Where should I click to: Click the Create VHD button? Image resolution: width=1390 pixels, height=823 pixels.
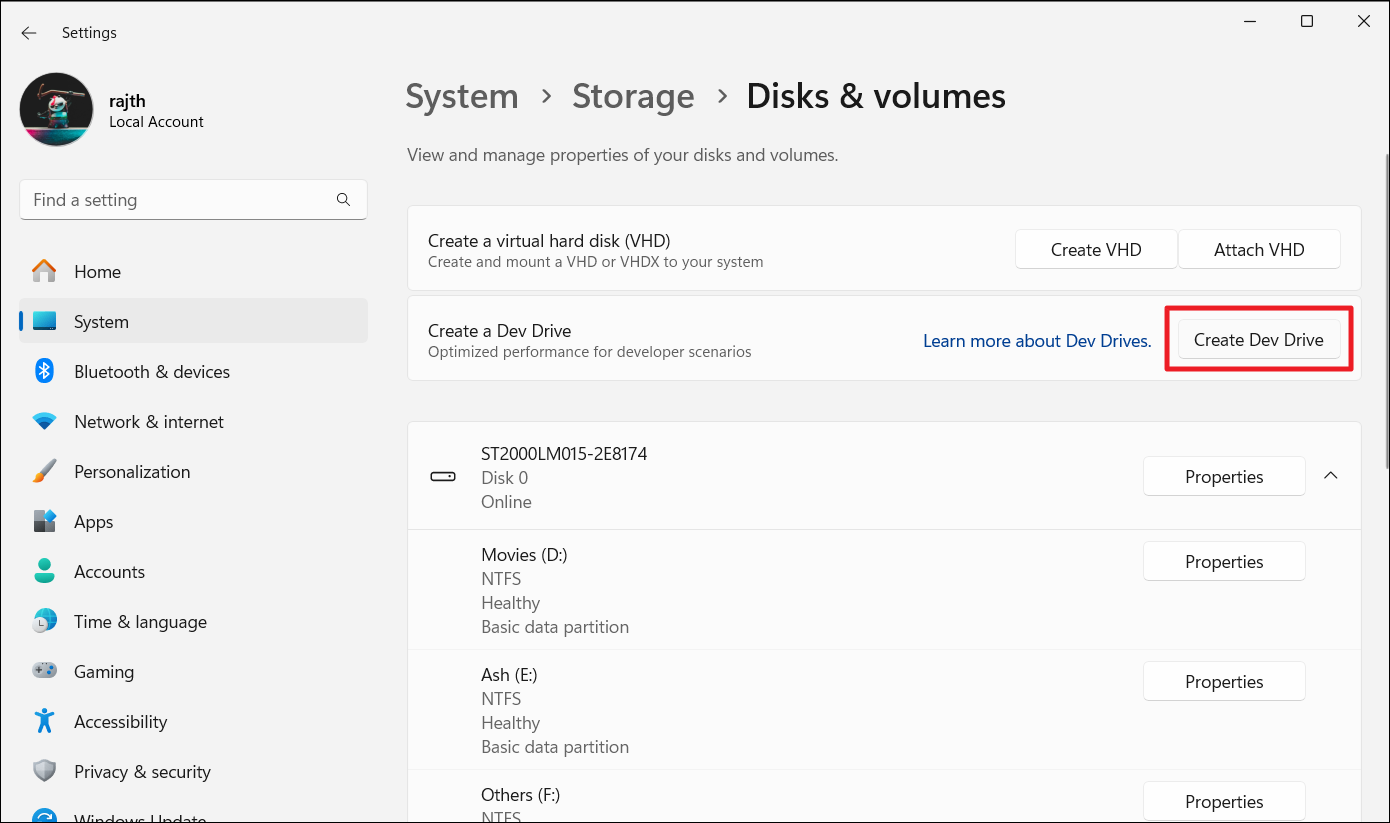[x=1095, y=250]
